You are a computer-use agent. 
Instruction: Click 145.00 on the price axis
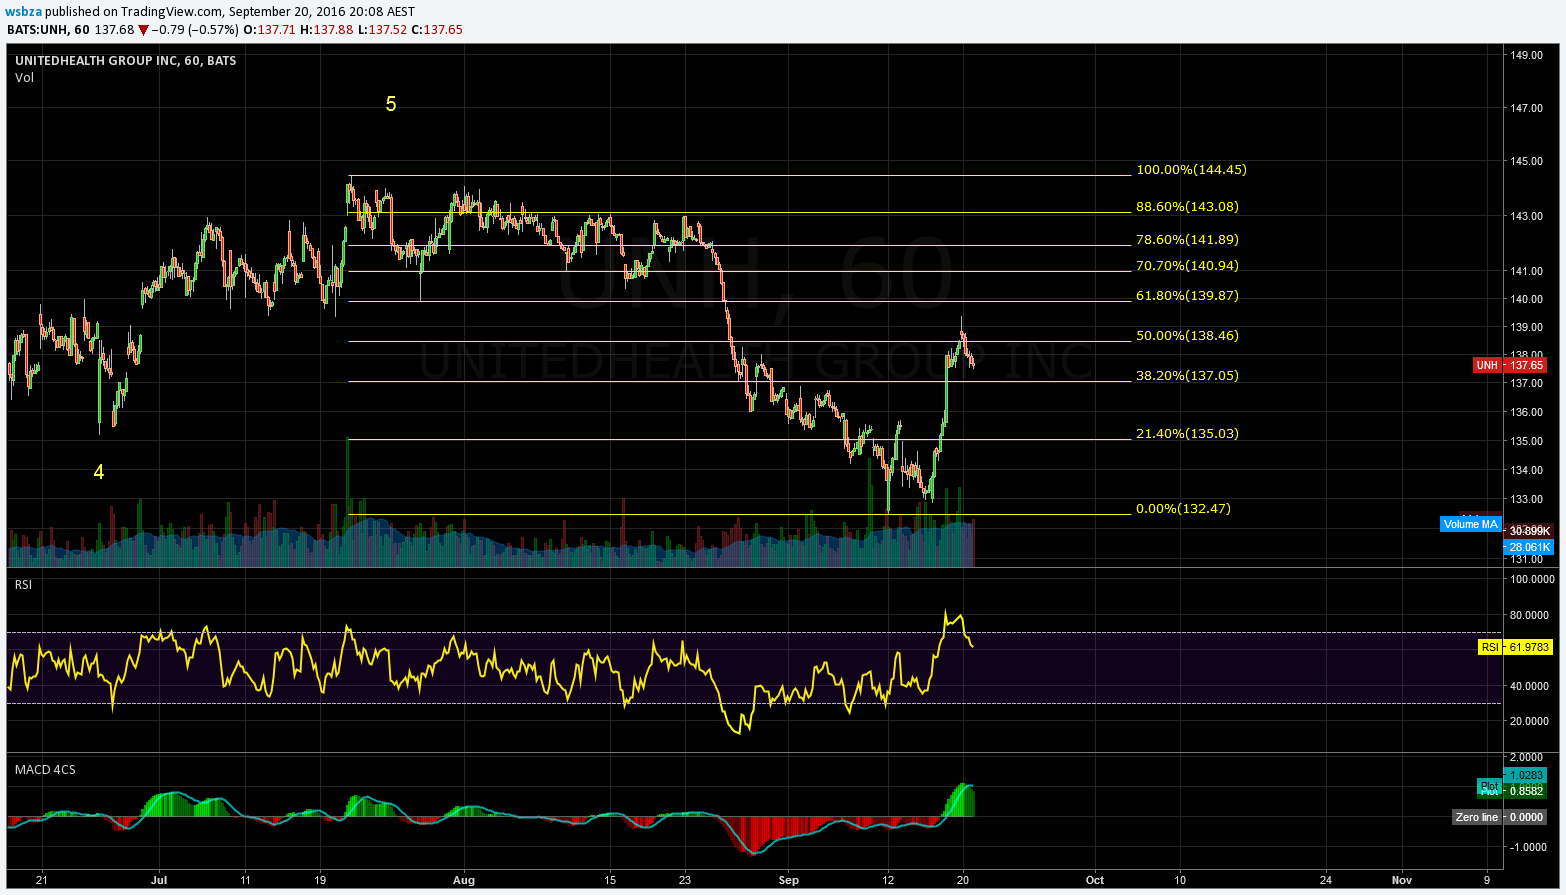[x=1526, y=161]
